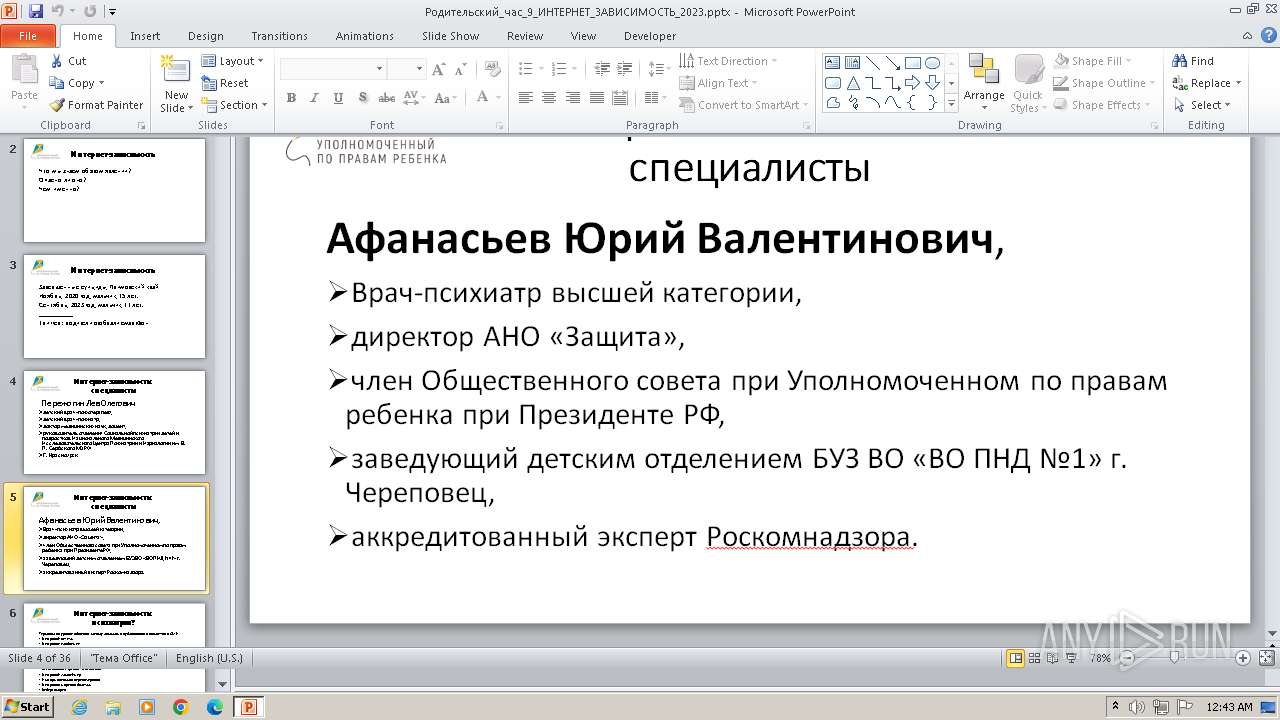Click zoom out minus button

click(1127, 658)
